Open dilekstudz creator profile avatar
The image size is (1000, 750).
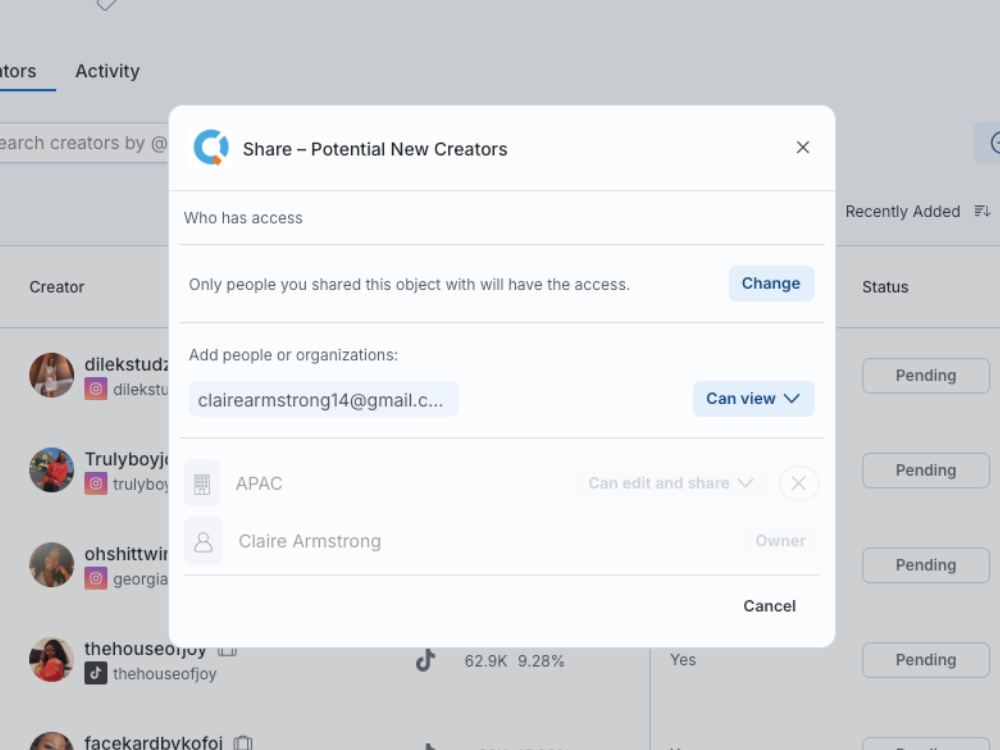pos(52,375)
